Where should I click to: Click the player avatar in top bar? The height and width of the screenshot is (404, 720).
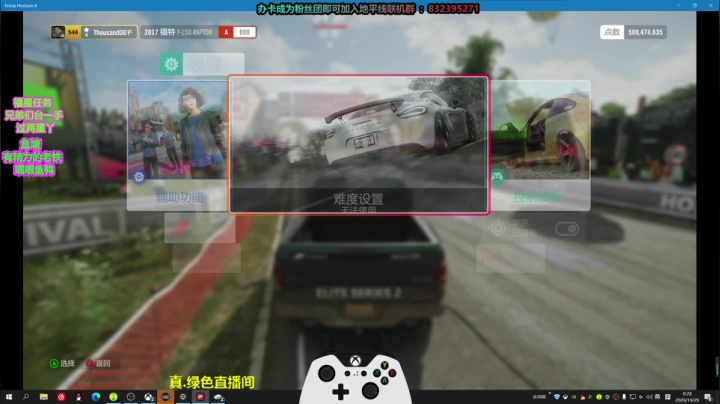pos(58,32)
